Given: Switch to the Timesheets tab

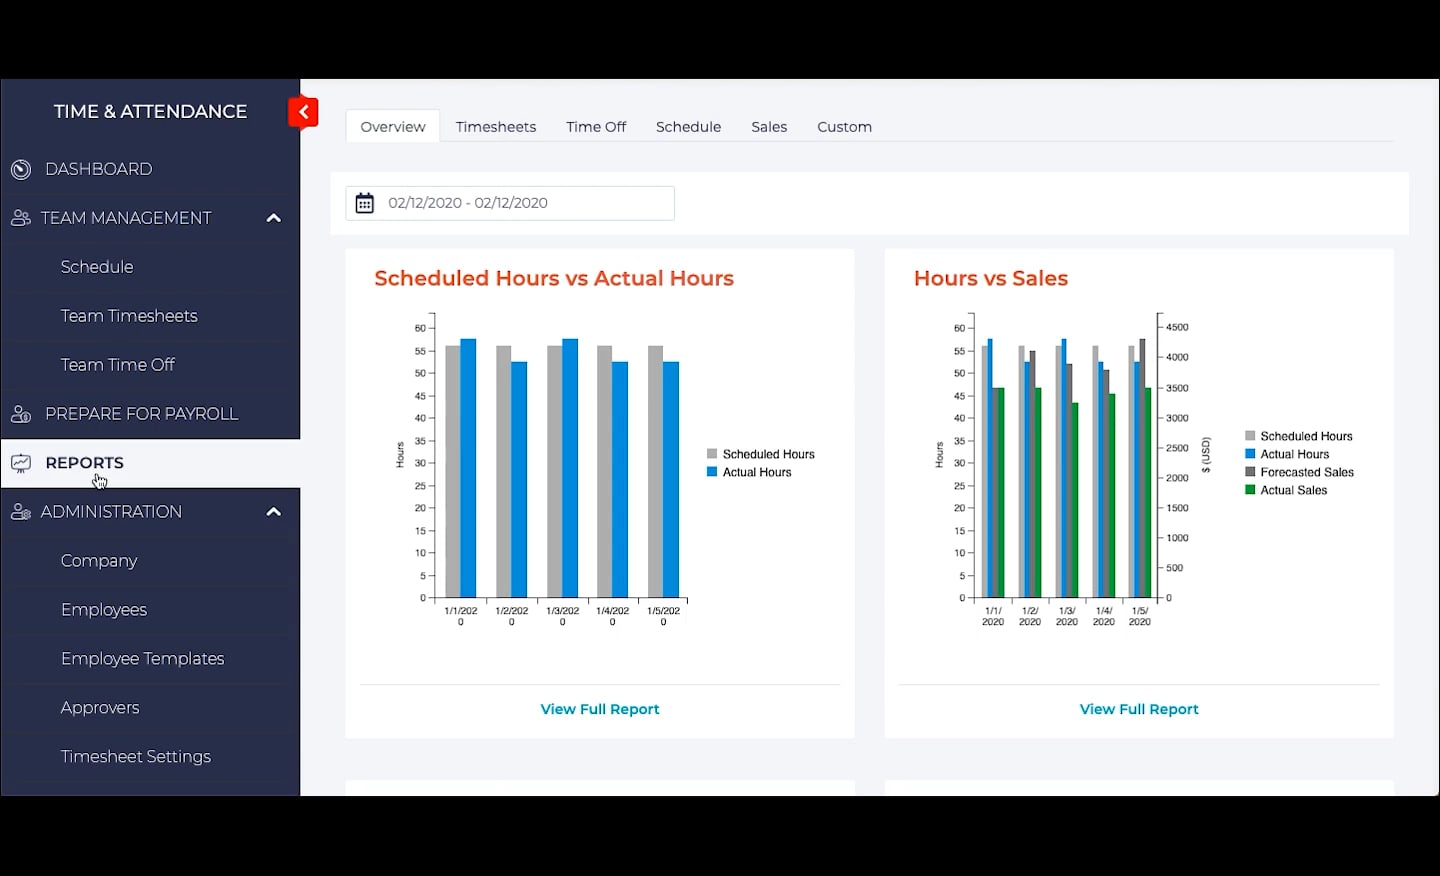Looking at the screenshot, I should point(496,127).
